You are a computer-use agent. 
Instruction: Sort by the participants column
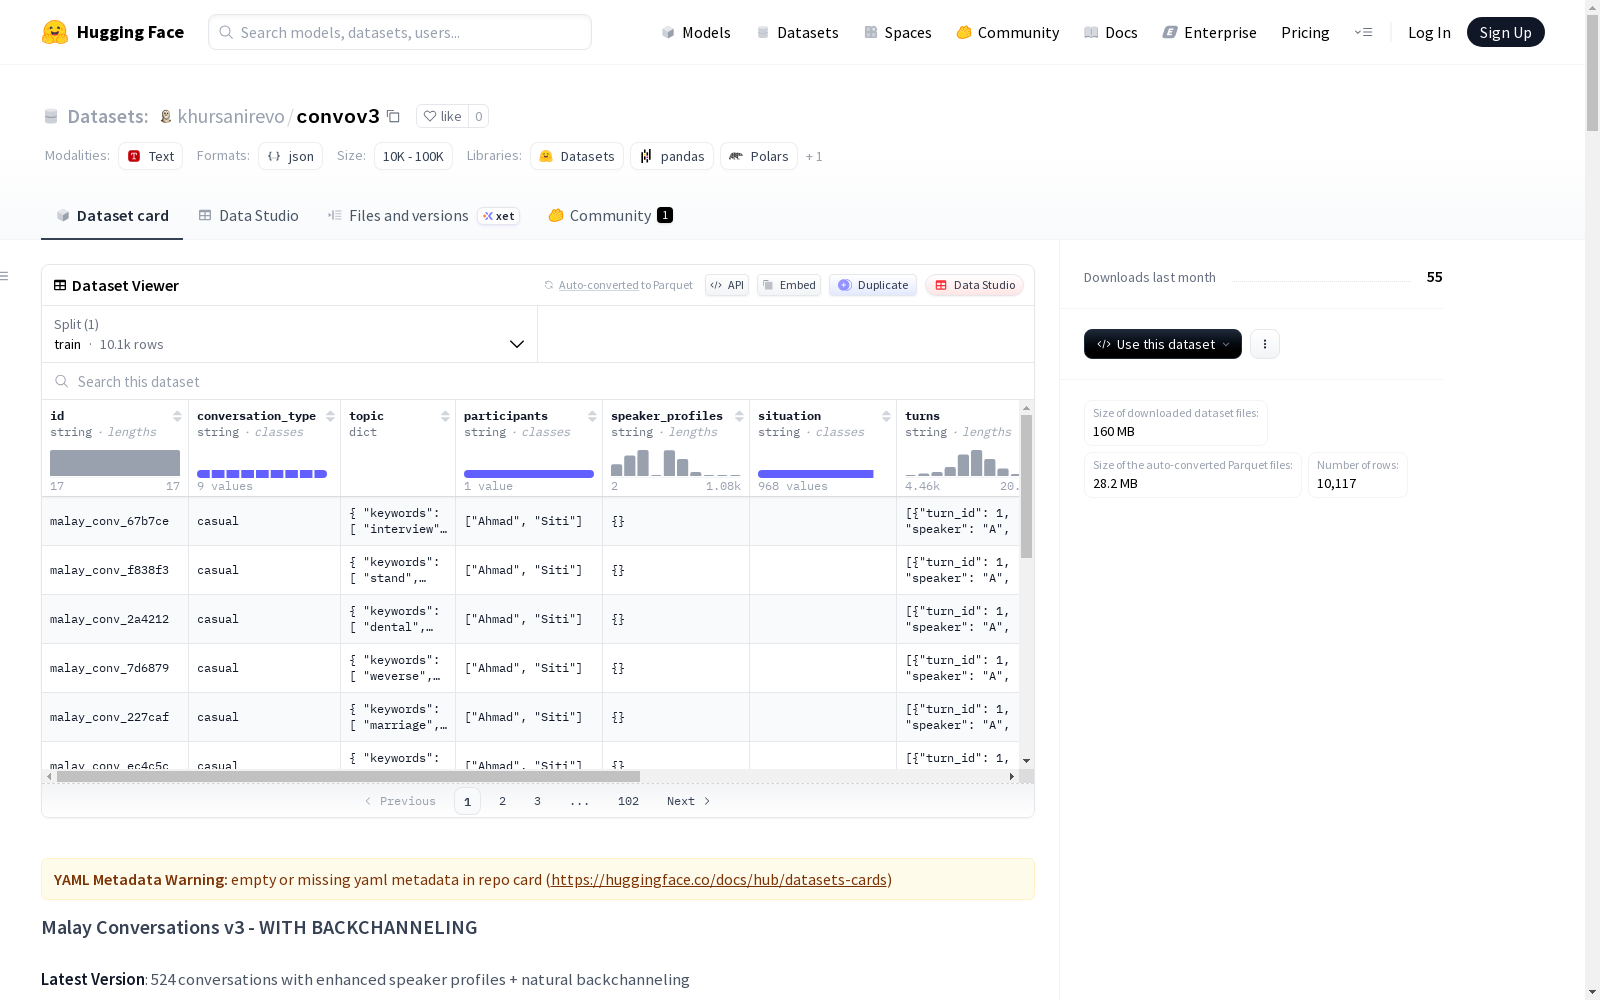[592, 416]
